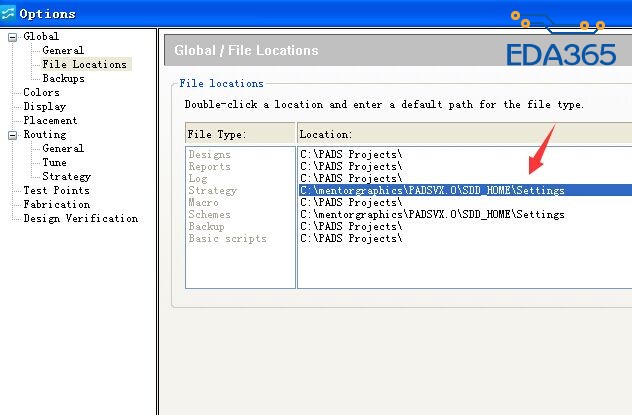Select Strategy under Routing
Viewport: 632px width, 415px height.
pyautogui.click(x=66, y=176)
